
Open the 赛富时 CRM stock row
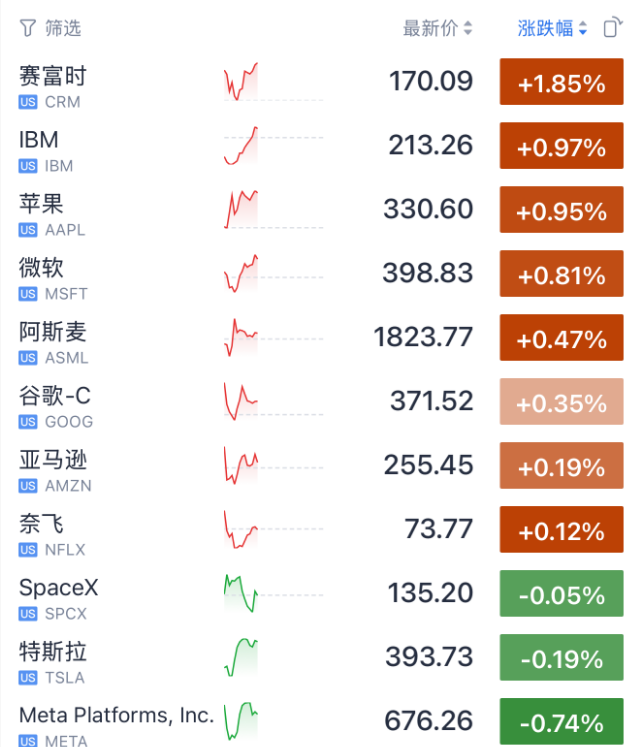point(318,82)
